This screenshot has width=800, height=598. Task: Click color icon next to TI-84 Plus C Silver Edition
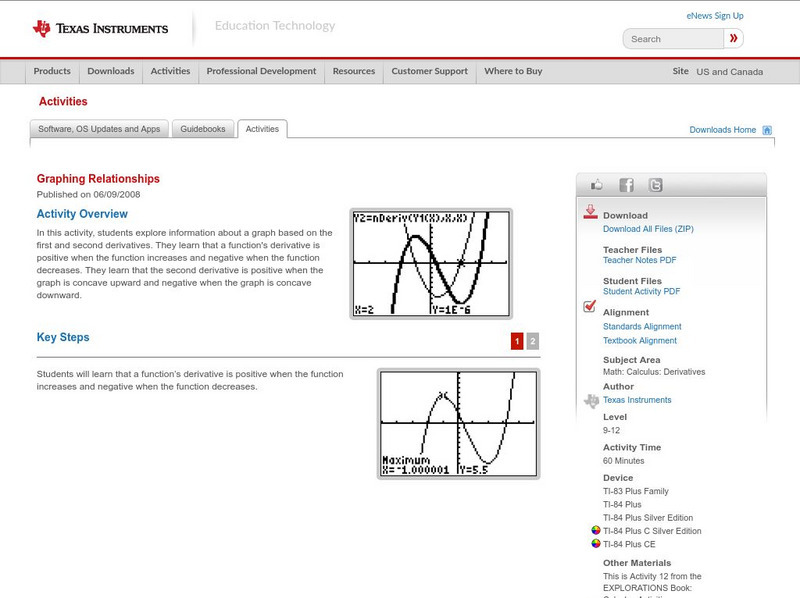pos(595,530)
